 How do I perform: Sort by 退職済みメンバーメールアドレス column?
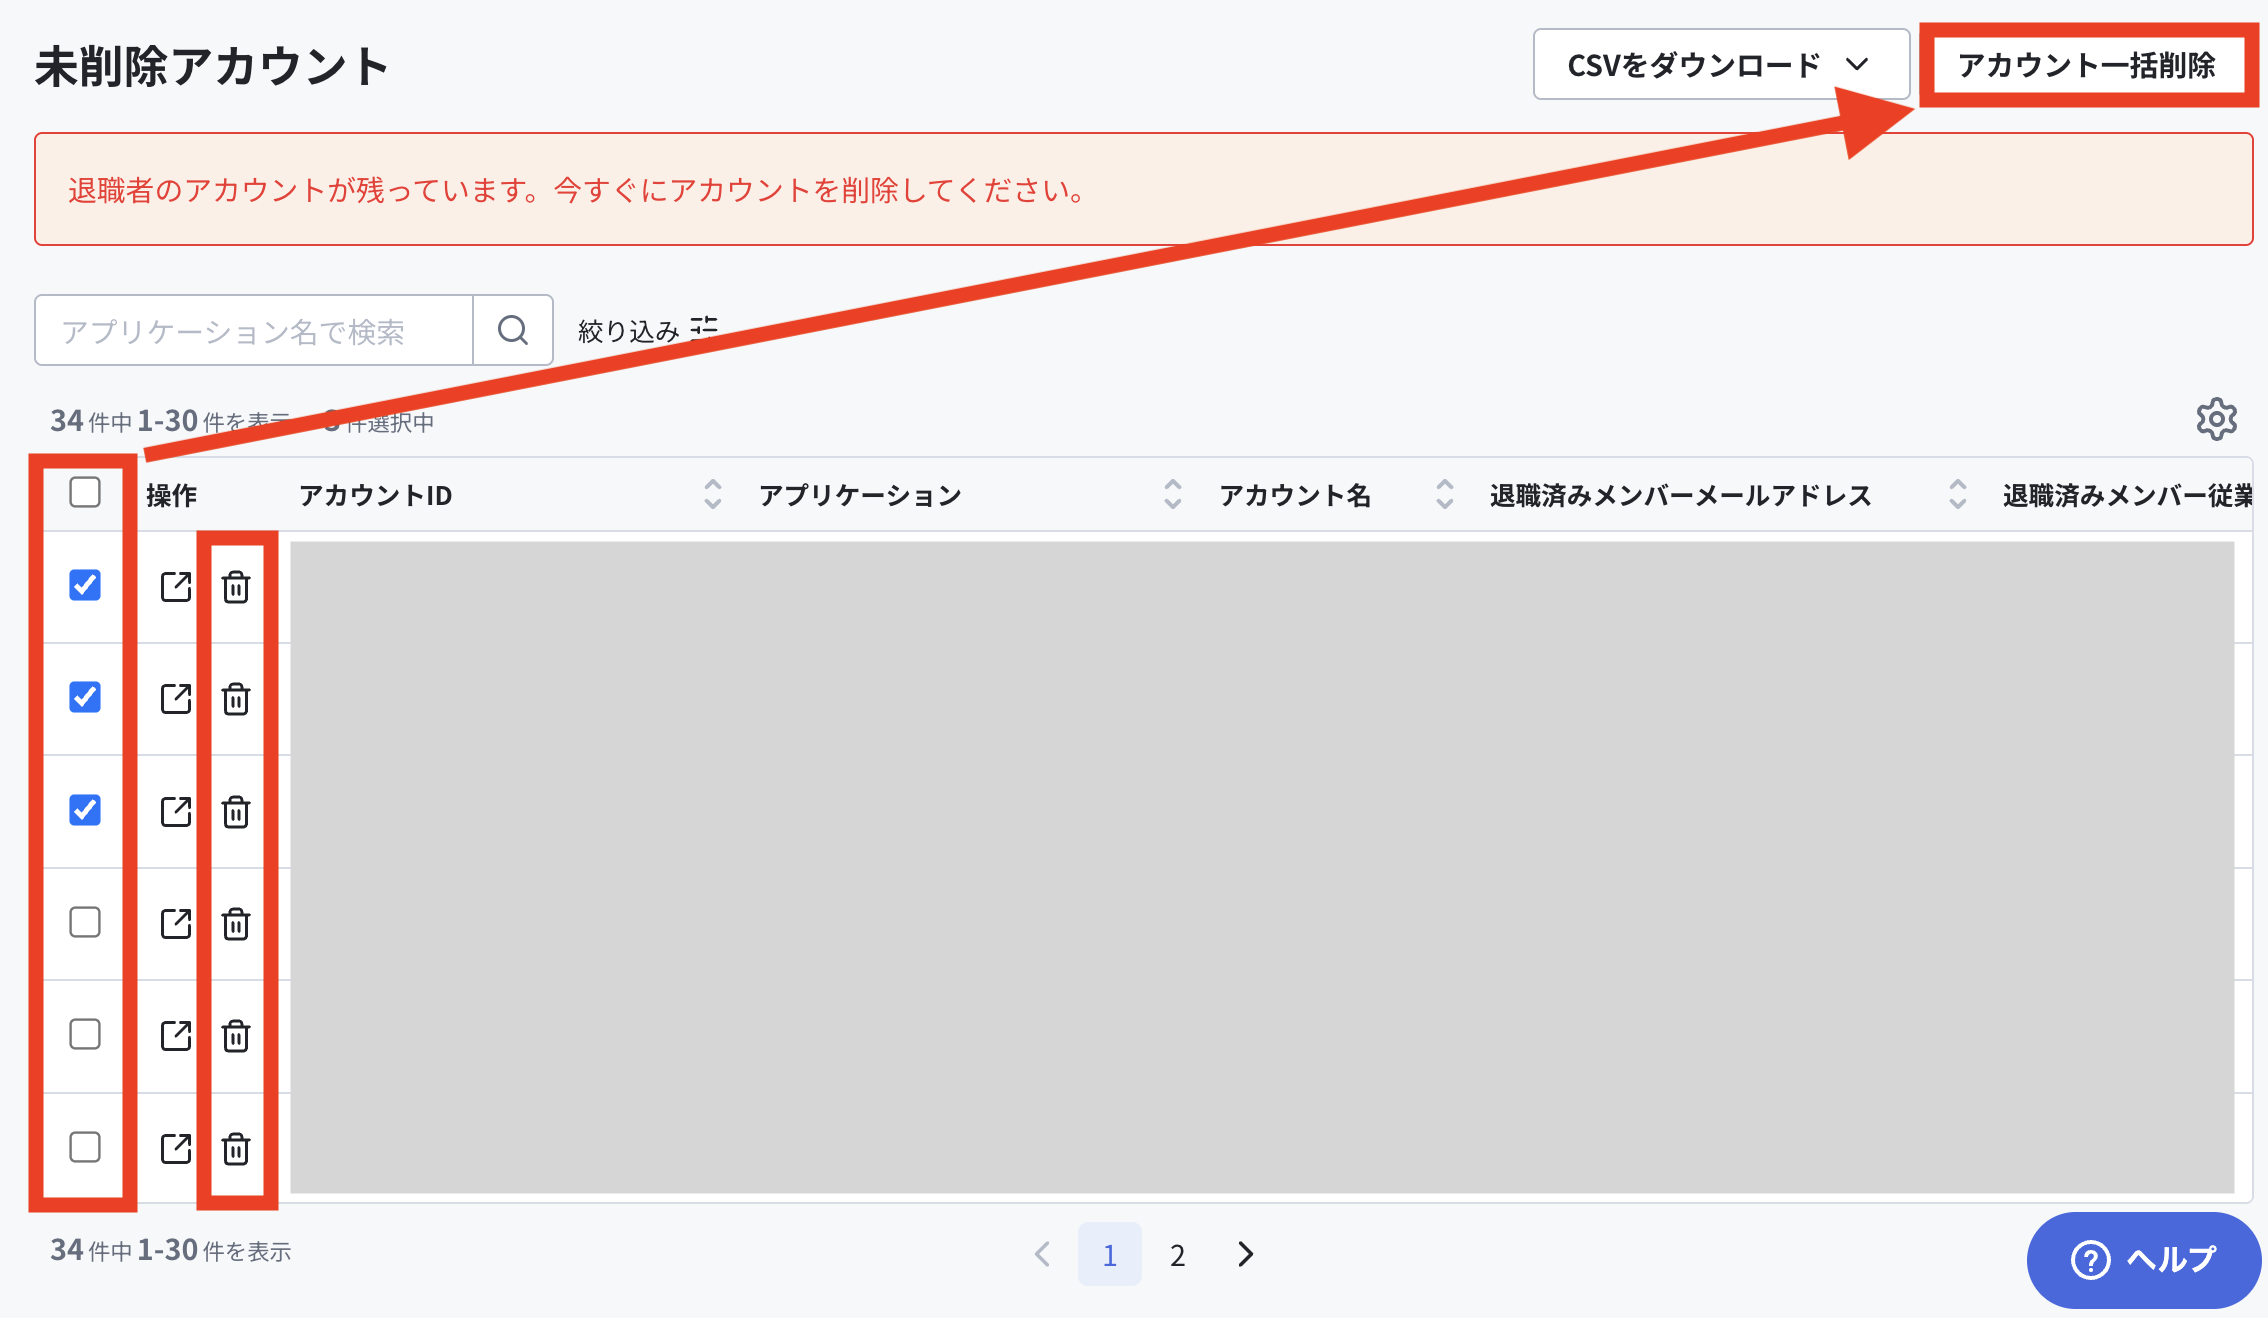click(x=1957, y=494)
